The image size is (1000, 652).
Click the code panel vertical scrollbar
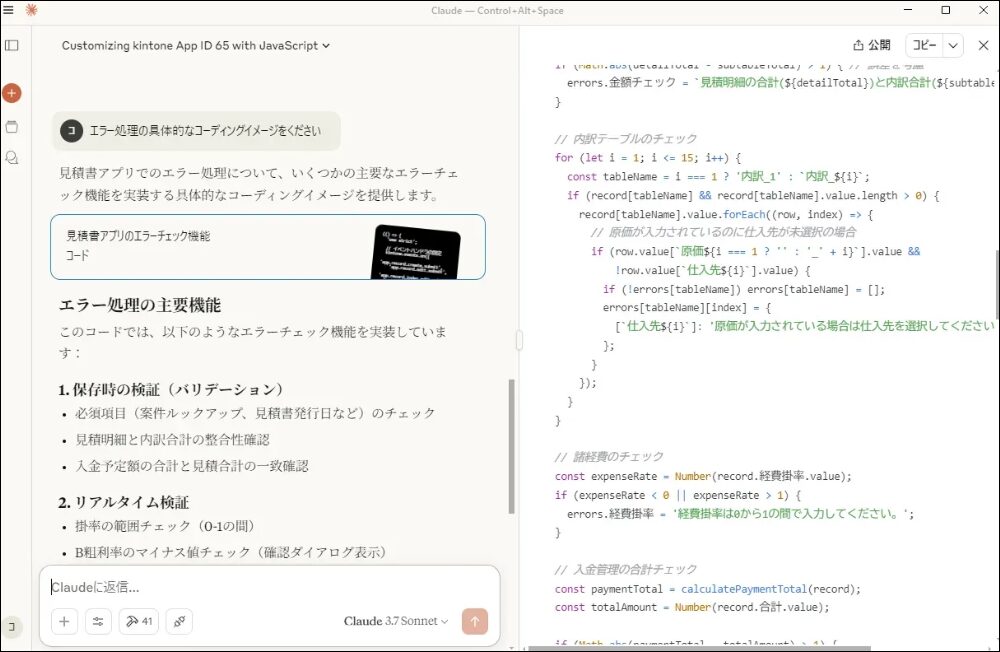[996, 285]
